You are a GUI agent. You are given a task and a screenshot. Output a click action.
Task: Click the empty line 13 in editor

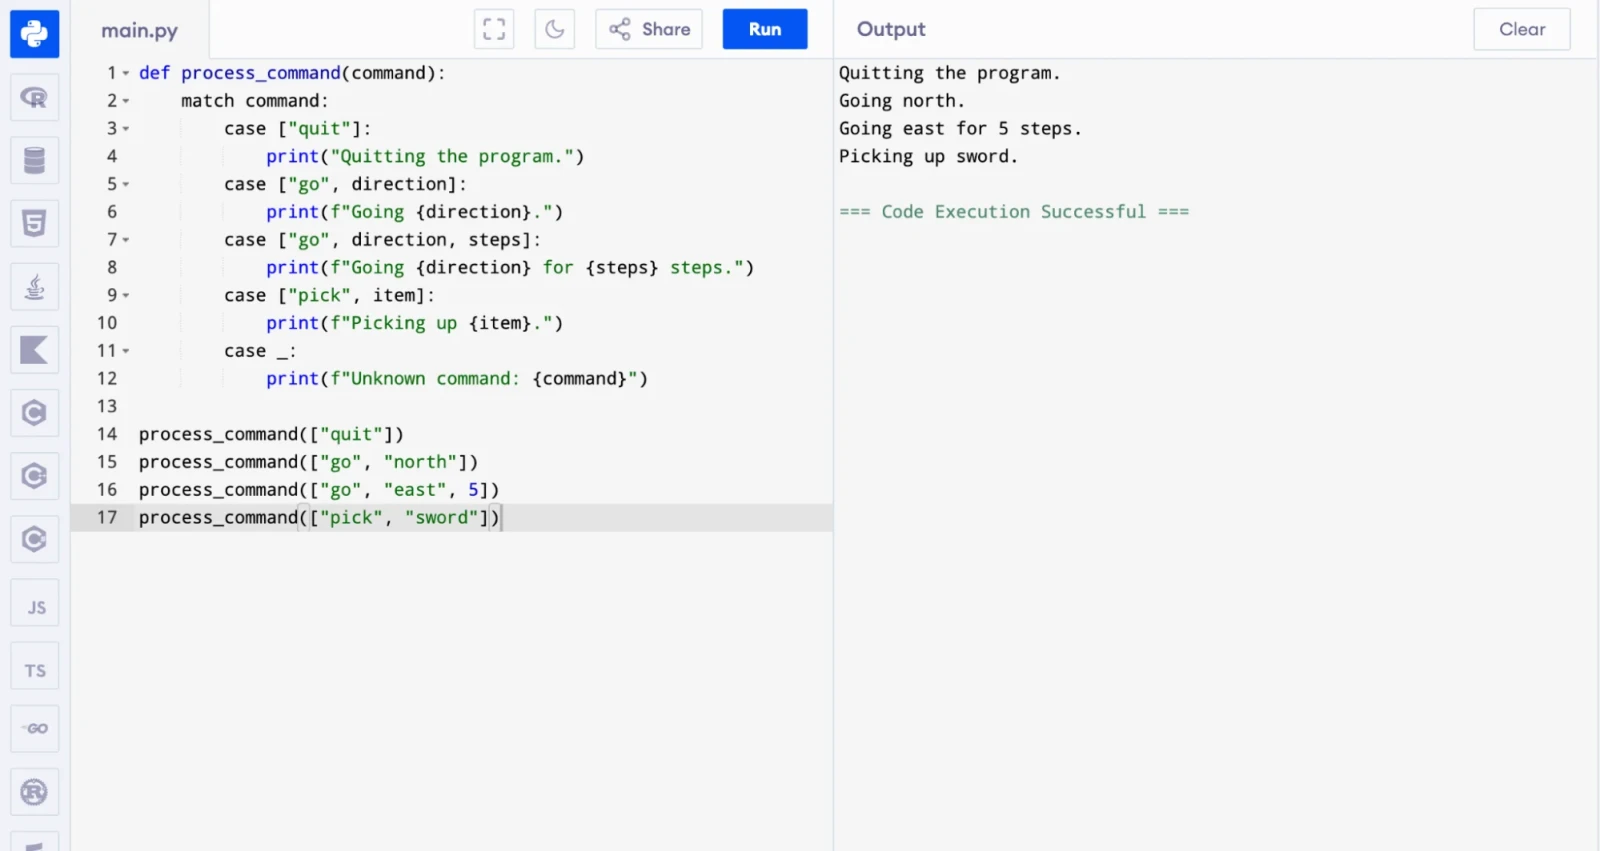point(480,406)
